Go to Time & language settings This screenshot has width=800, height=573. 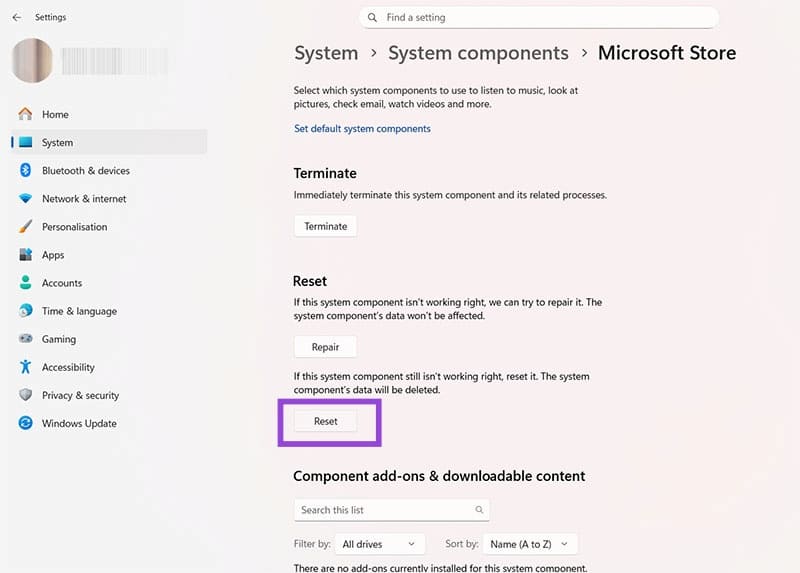109,311
